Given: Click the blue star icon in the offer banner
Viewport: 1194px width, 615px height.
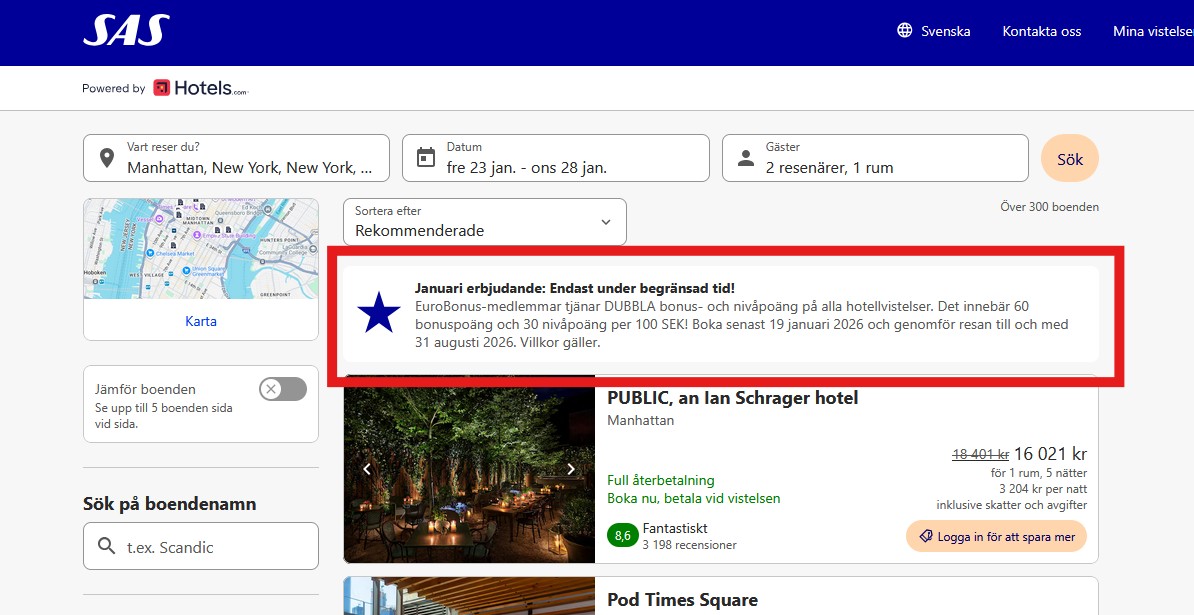Looking at the screenshot, I should click(379, 313).
